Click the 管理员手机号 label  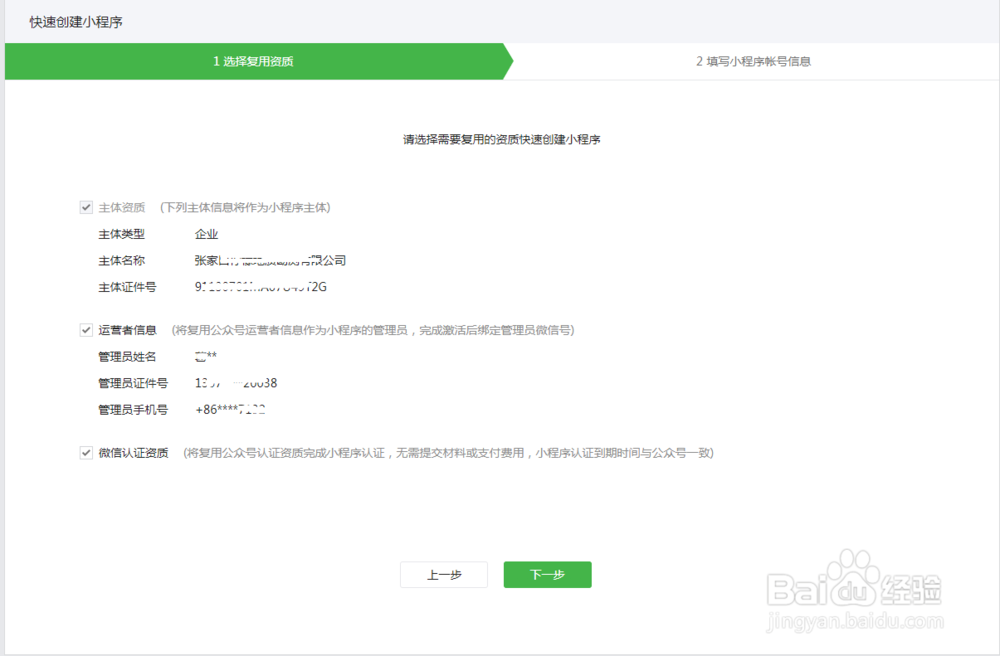pyautogui.click(x=133, y=410)
